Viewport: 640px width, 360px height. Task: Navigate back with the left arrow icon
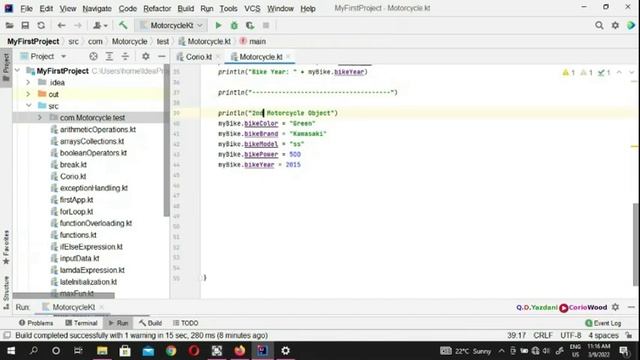pyautogui.click(x=61, y=25)
